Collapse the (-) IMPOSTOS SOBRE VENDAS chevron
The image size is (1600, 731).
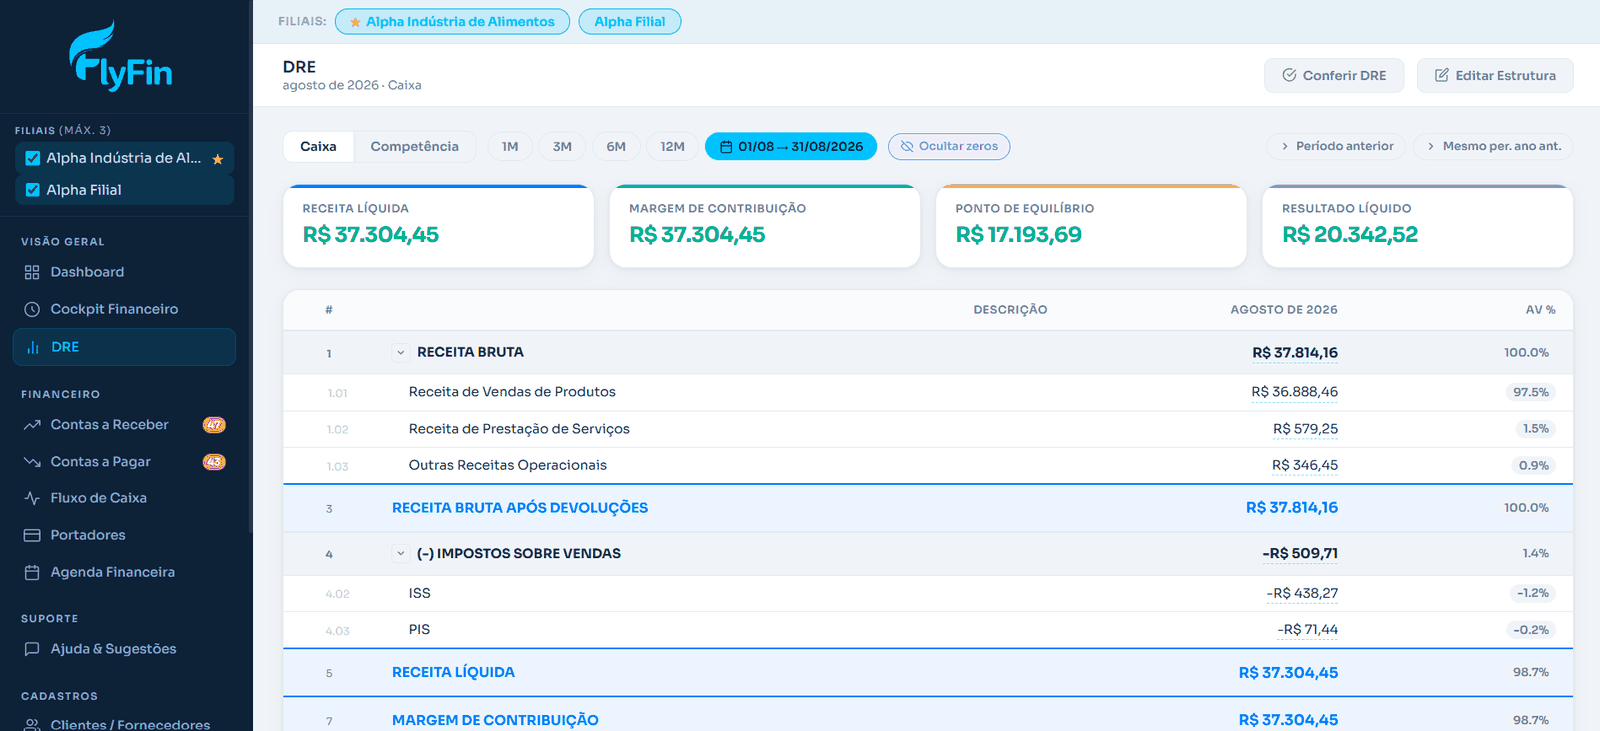tap(400, 553)
